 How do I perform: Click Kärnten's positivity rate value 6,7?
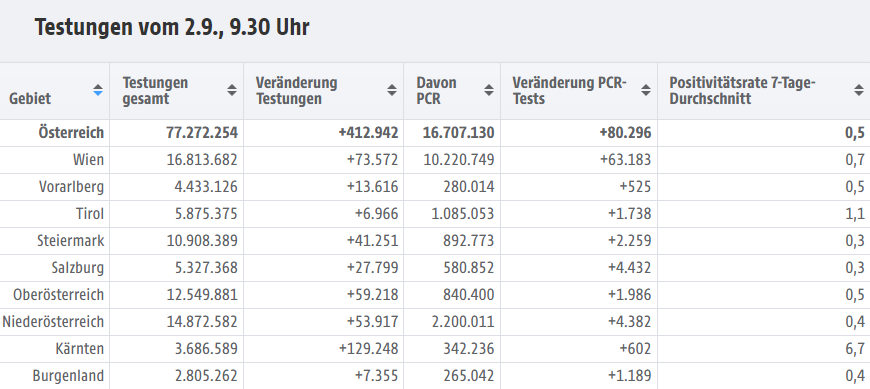855,349
